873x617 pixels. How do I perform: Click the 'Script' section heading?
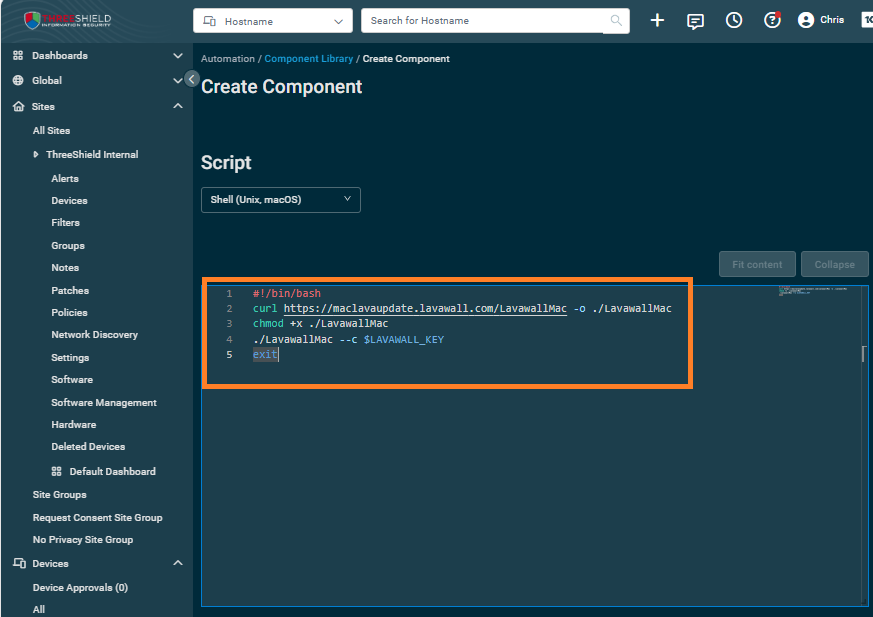pyautogui.click(x=226, y=163)
